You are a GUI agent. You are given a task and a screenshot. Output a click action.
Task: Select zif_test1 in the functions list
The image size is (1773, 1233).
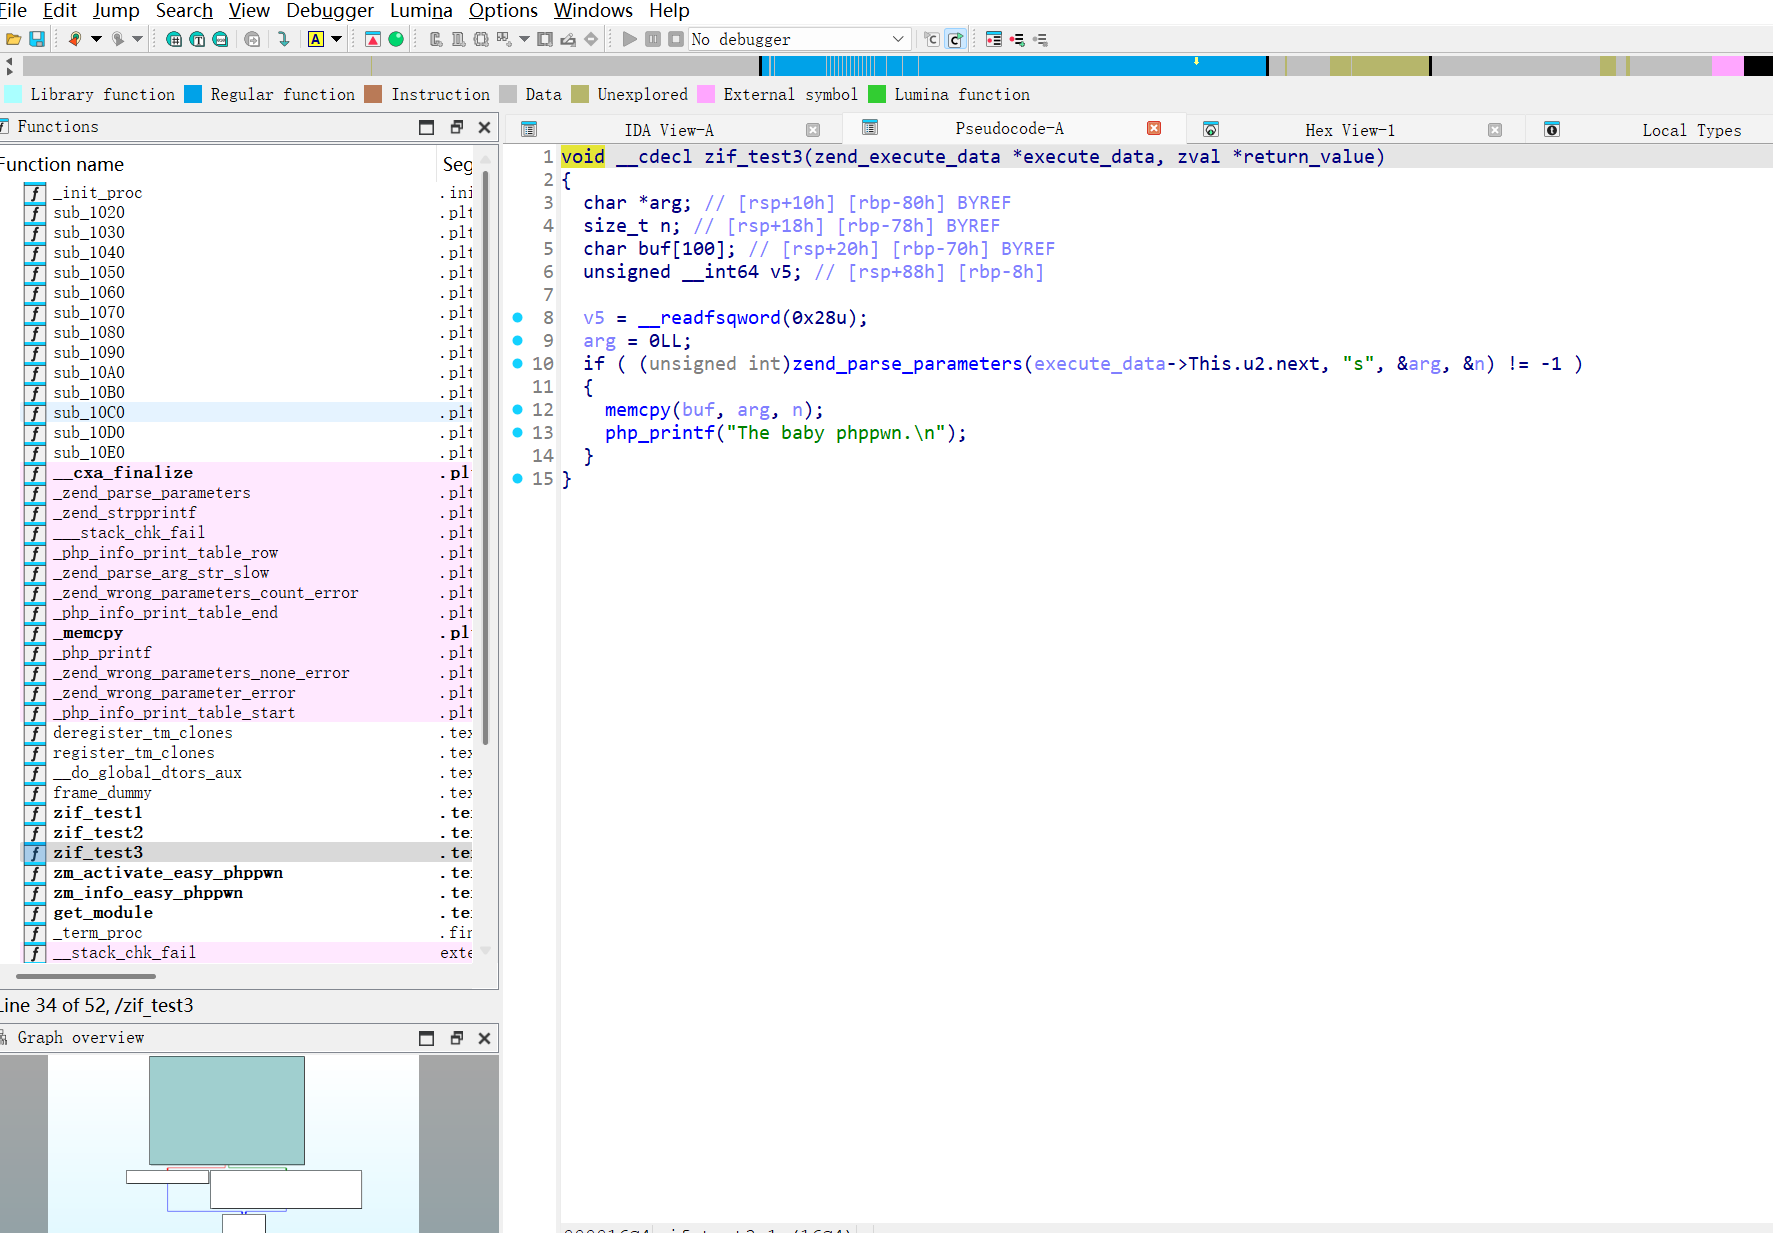[98, 812]
